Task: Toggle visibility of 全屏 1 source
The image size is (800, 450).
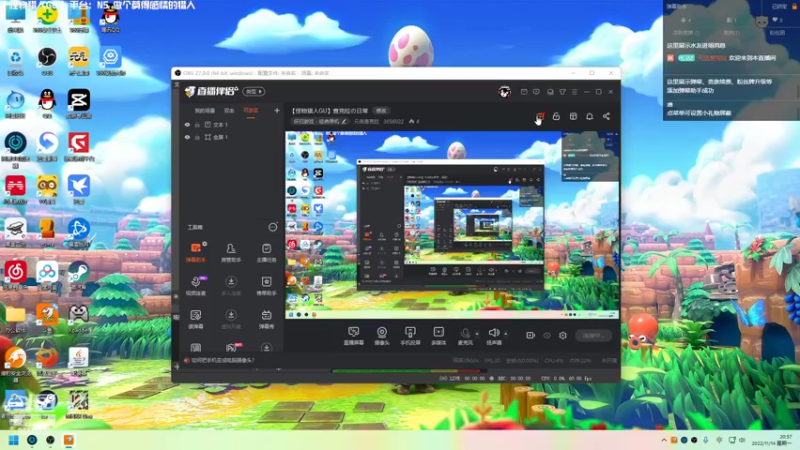Action: pyautogui.click(x=187, y=137)
